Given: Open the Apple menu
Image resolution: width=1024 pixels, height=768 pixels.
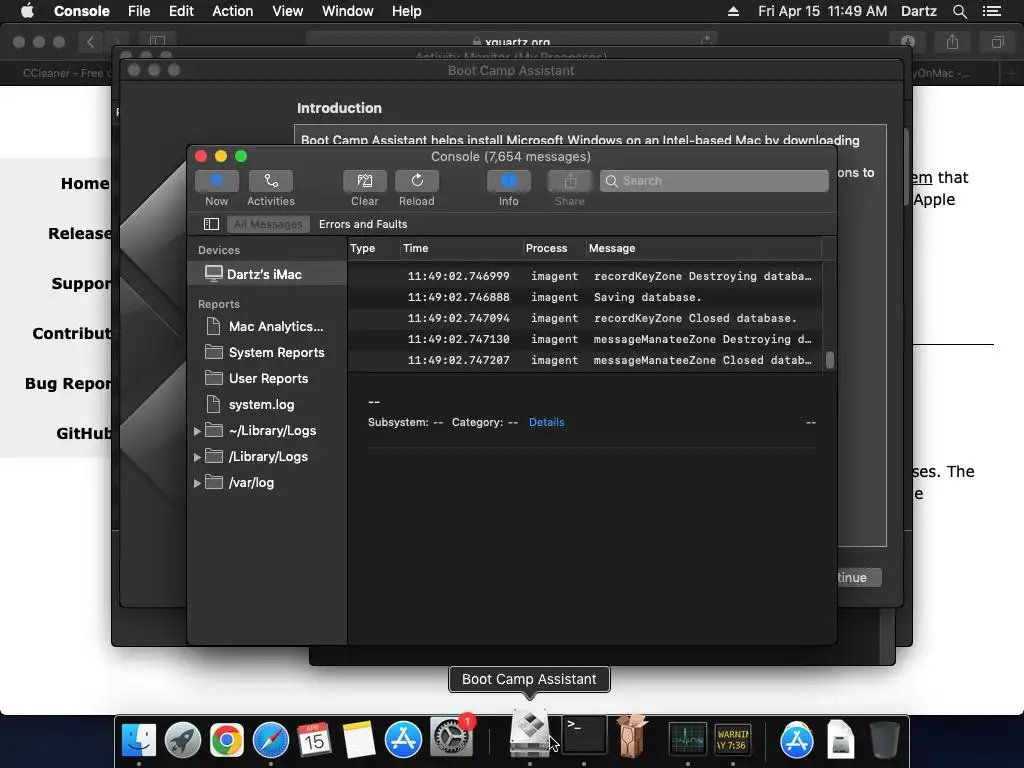Looking at the screenshot, I should pos(27,11).
